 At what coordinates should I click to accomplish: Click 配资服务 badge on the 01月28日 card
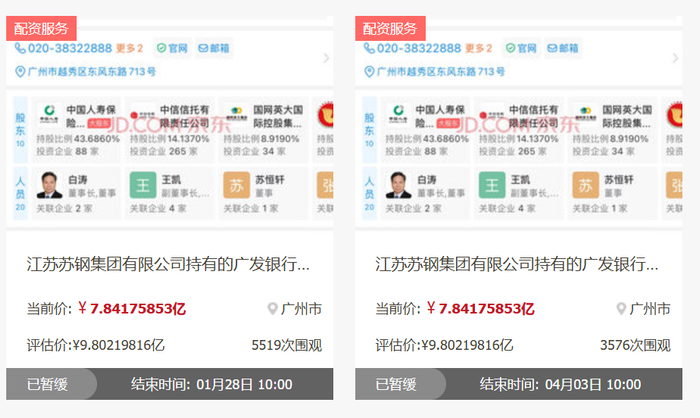[x=41, y=29]
